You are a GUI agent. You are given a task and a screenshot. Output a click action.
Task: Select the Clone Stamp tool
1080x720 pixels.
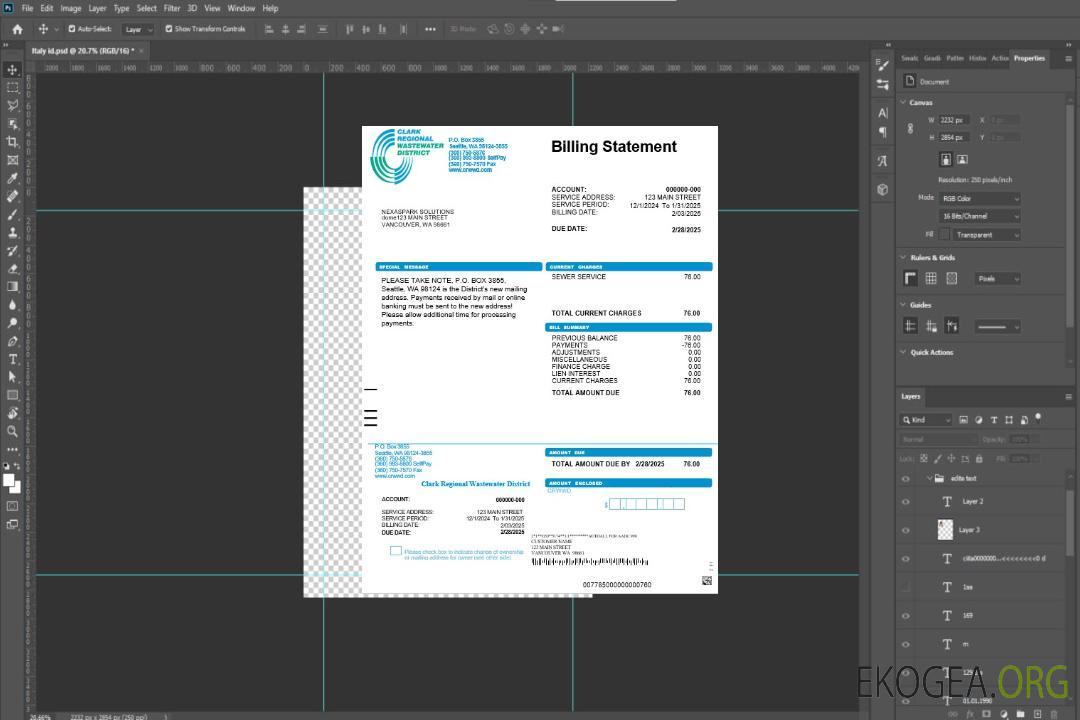tap(13, 232)
